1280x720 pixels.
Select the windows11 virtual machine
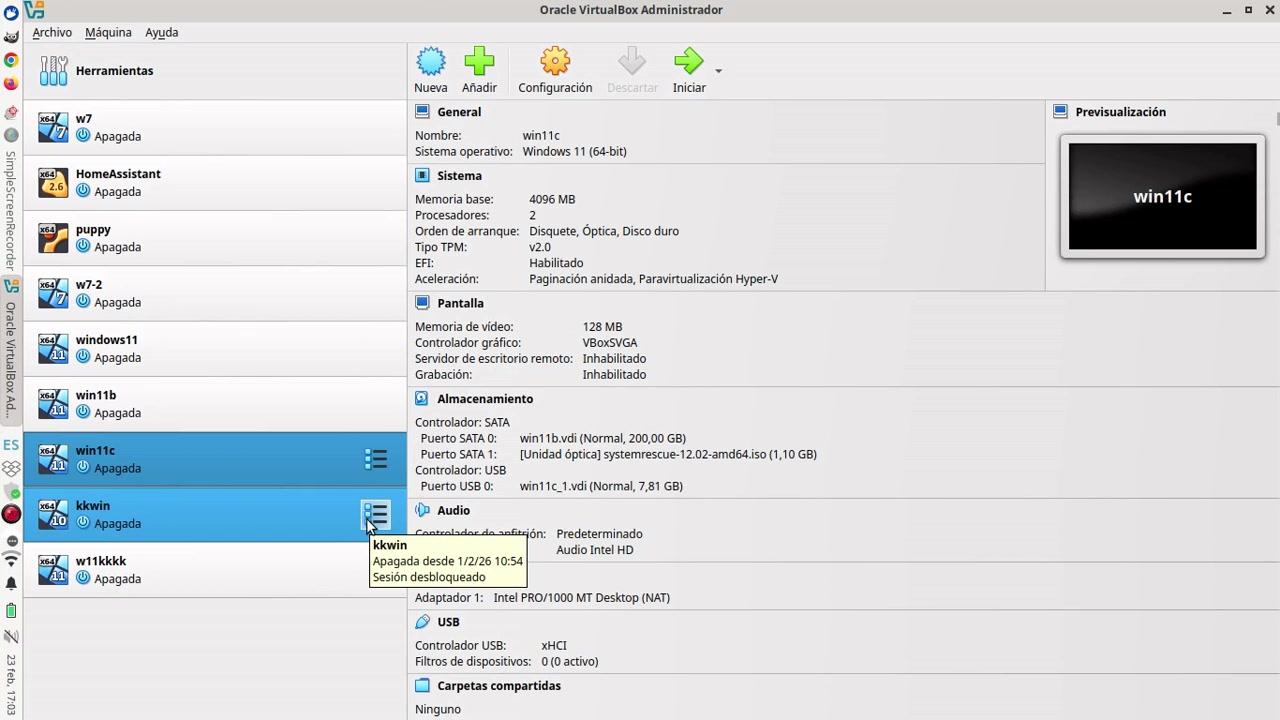215,348
